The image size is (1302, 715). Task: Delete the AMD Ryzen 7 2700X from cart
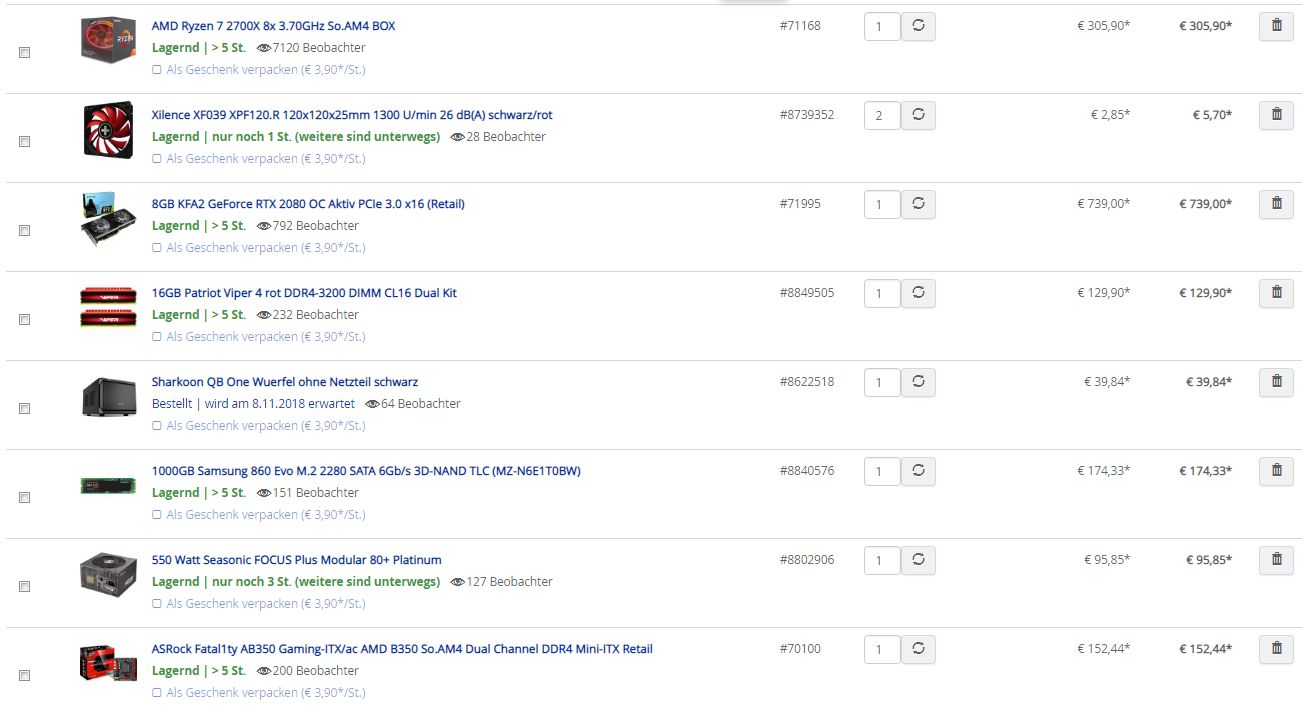tap(1275, 26)
